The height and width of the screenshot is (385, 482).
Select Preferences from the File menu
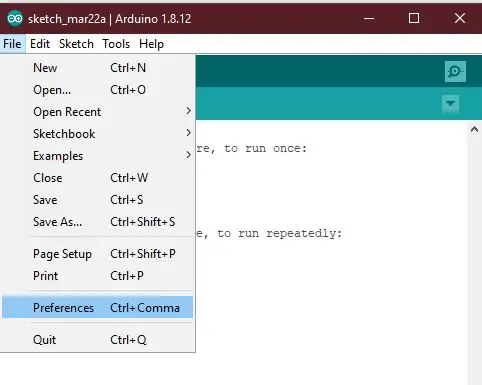[x=97, y=307]
